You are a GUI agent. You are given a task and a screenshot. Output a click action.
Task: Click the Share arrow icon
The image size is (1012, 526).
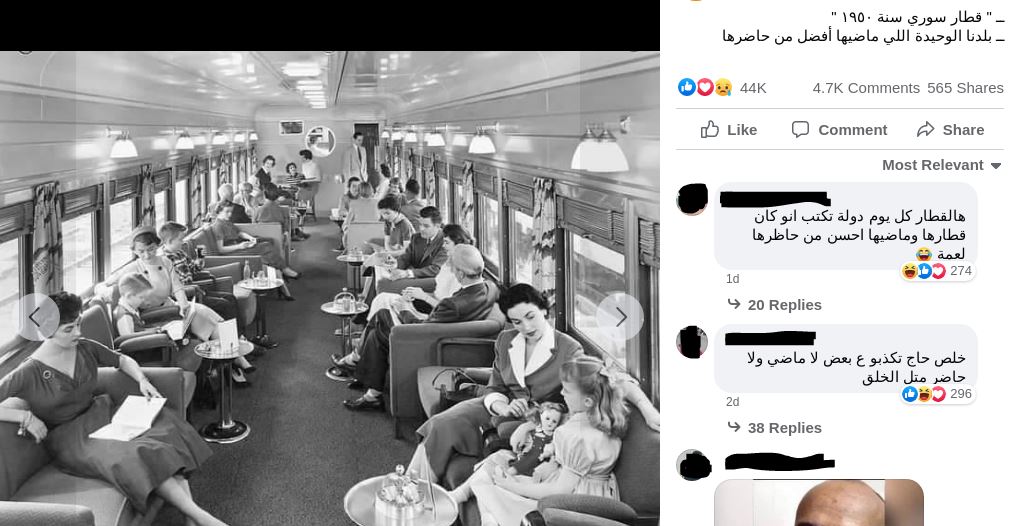pos(926,130)
